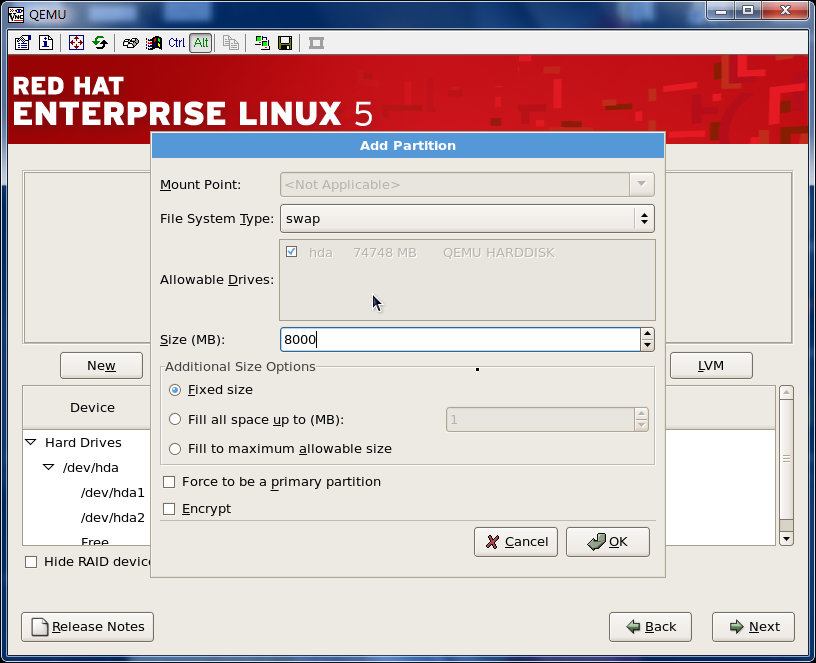816x663 pixels.
Task: Click the fill-up-to MB value field
Action: point(540,419)
